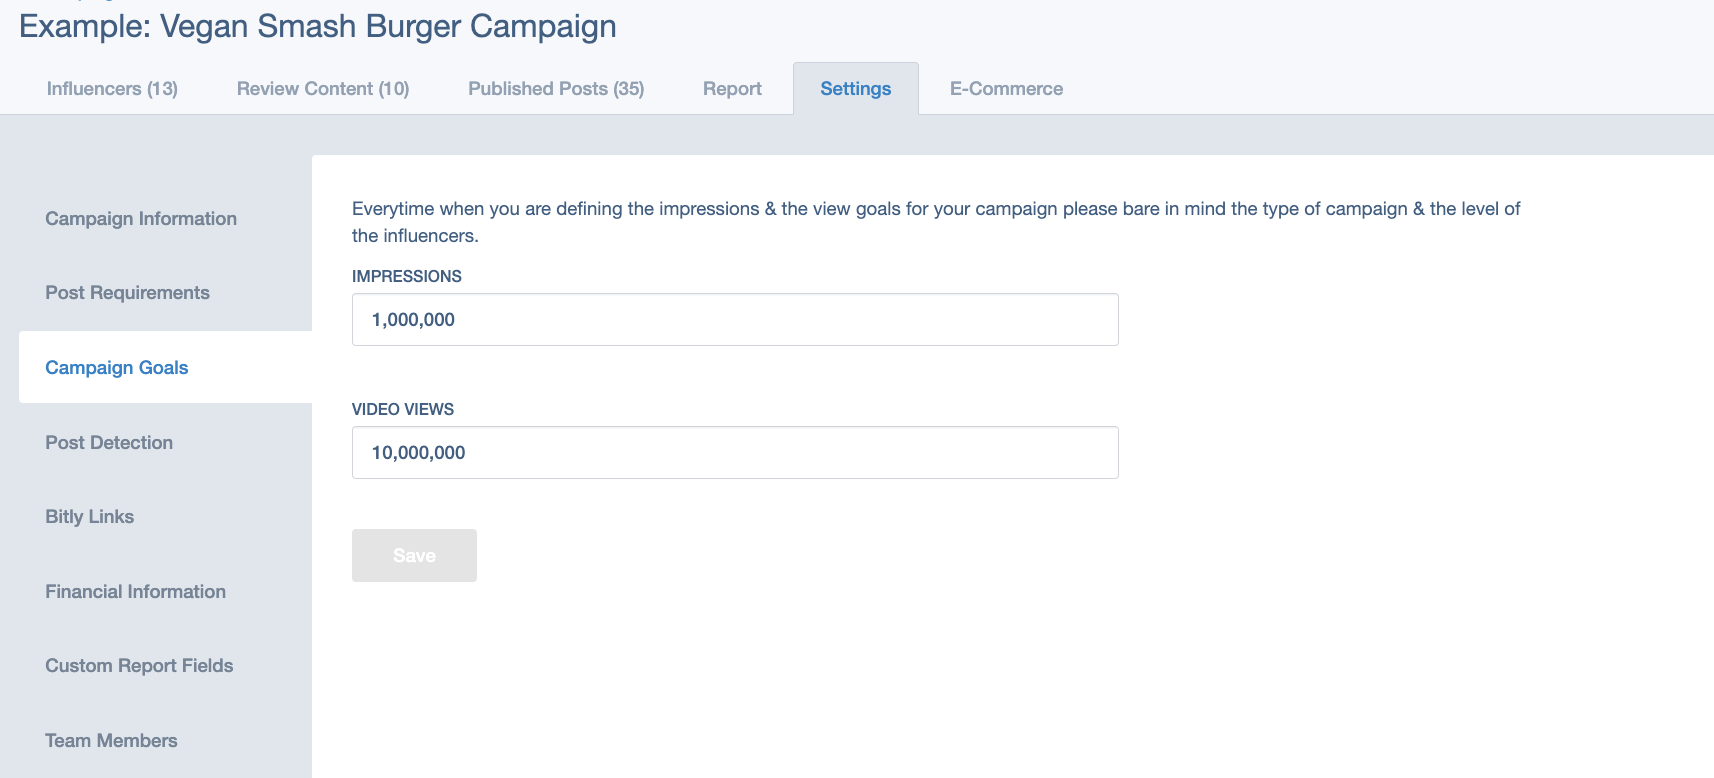Click Campaign Goals in the sidebar
The width and height of the screenshot is (1714, 778).
coord(117,368)
